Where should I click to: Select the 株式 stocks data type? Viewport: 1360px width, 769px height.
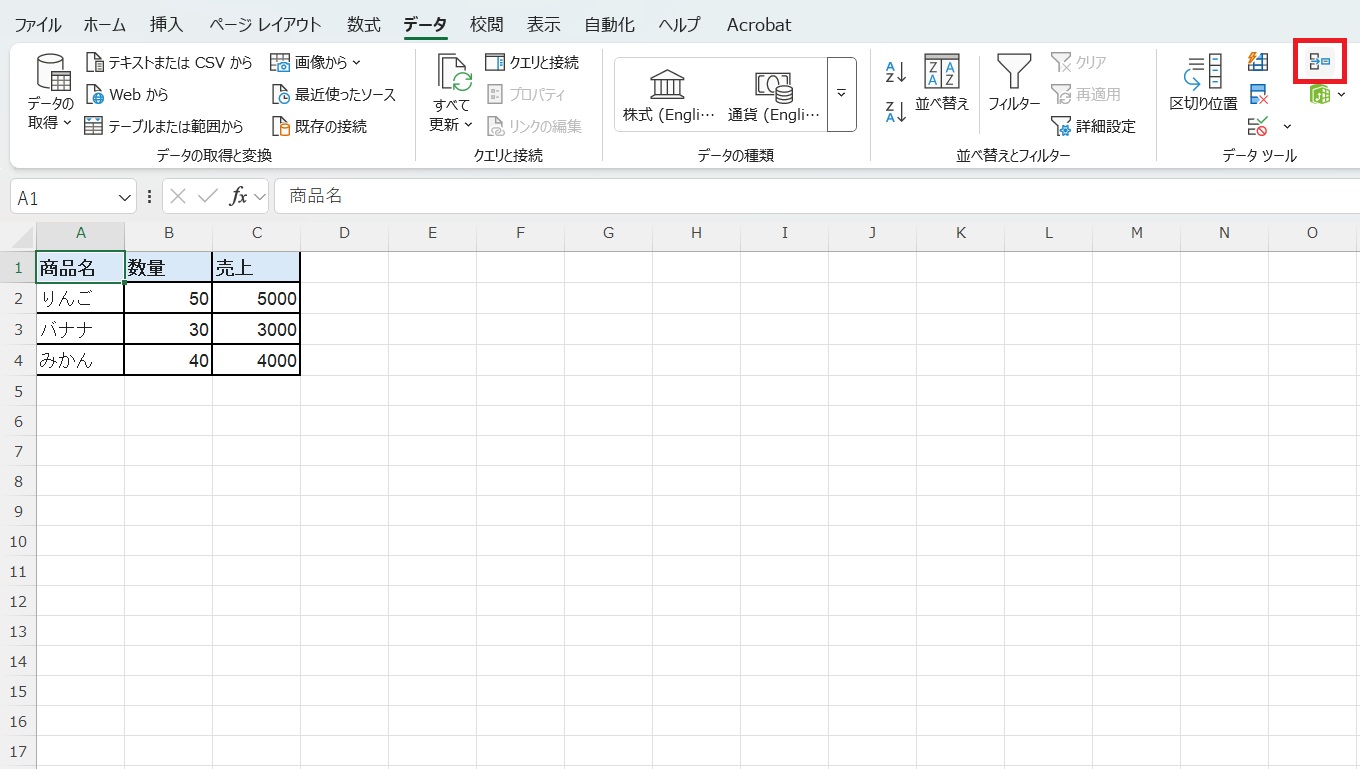pyautogui.click(x=668, y=95)
